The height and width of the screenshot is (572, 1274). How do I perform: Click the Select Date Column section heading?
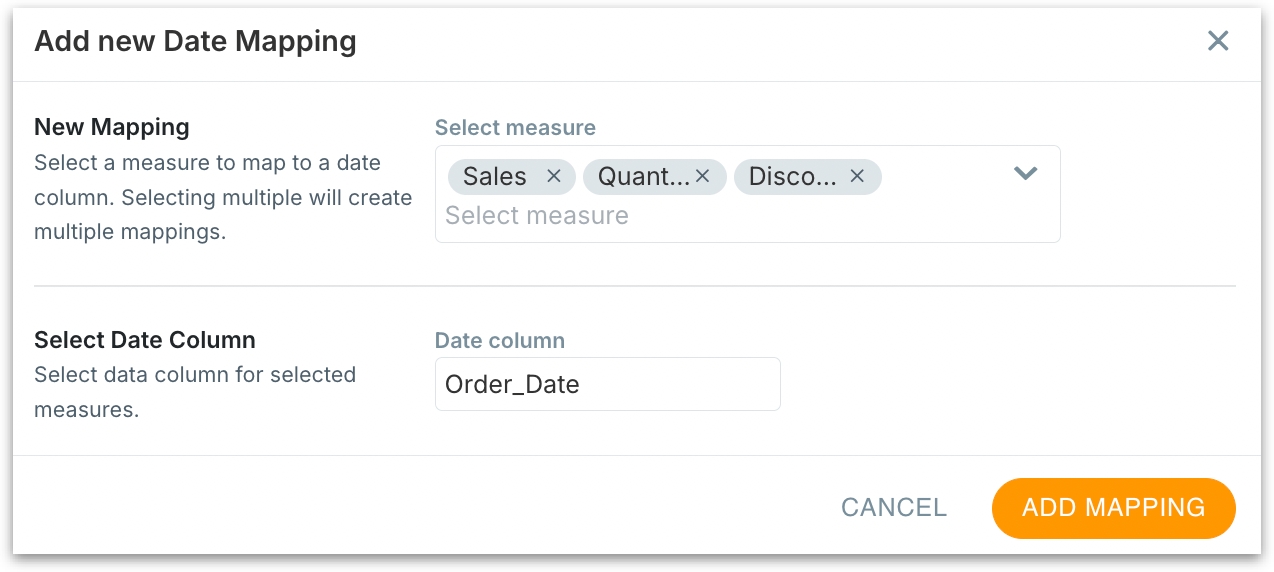145,340
